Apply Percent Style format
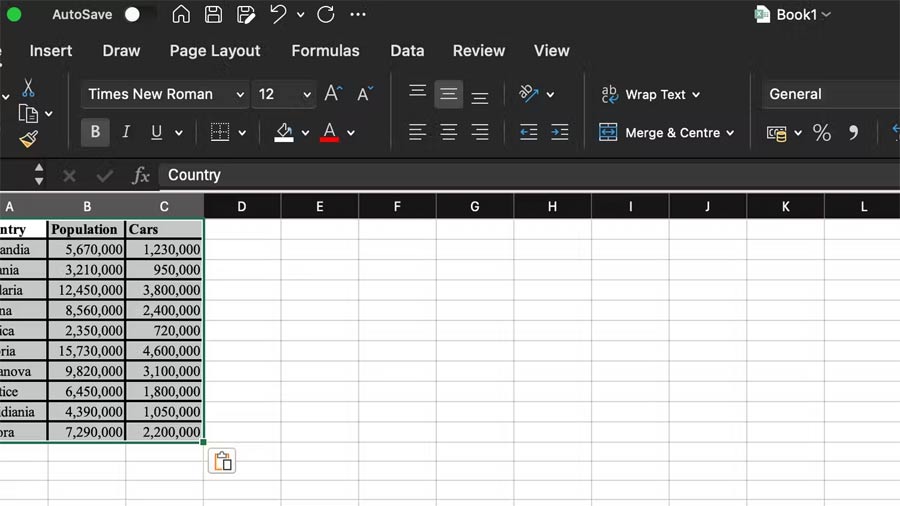 pyautogui.click(x=821, y=133)
